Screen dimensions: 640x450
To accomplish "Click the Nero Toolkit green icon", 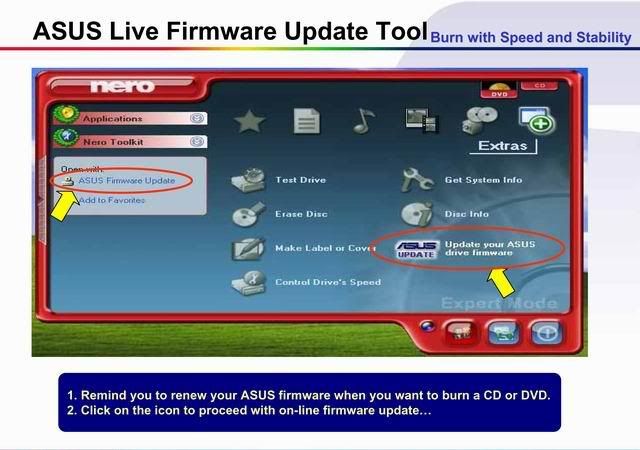I will click(x=66, y=138).
